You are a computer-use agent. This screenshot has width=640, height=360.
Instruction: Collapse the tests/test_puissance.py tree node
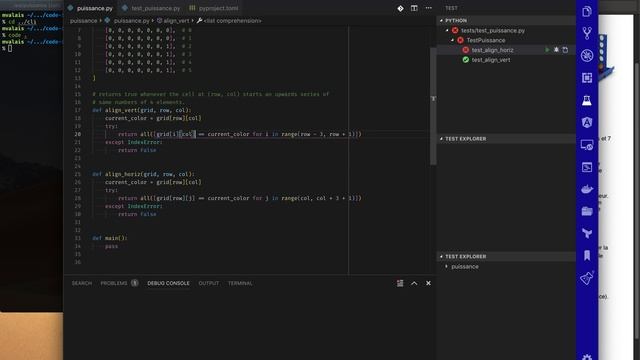(x=447, y=31)
